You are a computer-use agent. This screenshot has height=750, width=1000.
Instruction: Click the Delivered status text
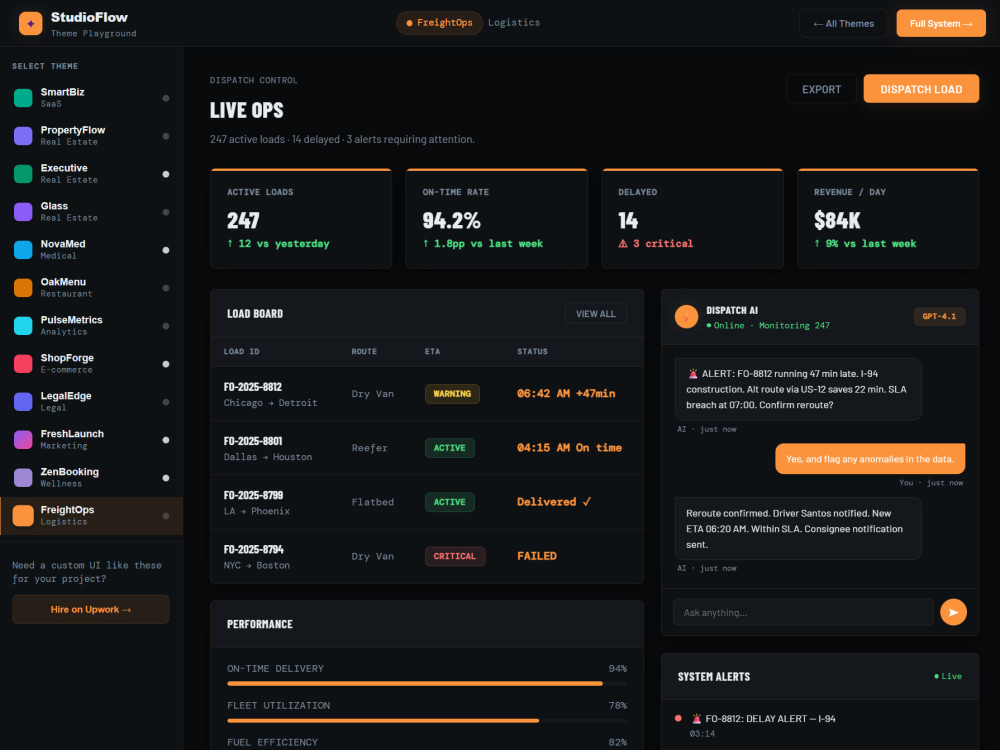554,502
